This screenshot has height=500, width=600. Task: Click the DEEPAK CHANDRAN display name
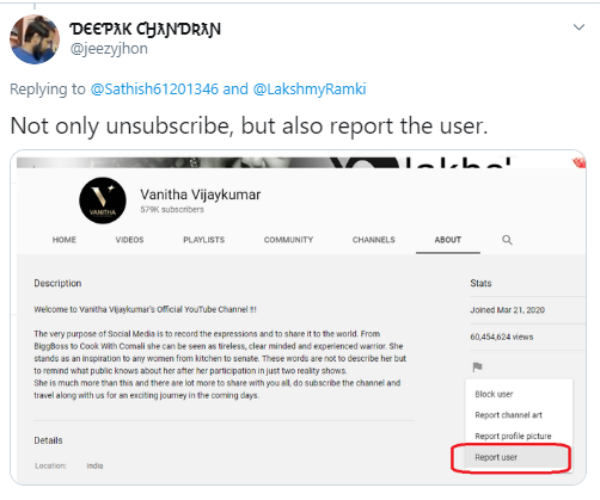point(145,29)
